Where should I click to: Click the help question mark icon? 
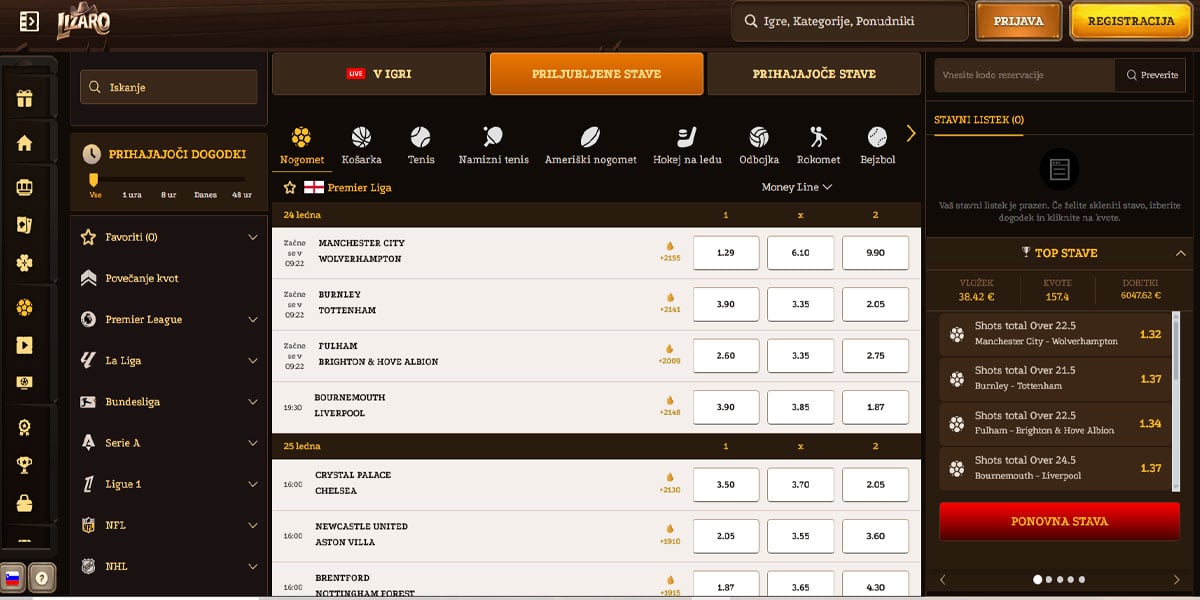[42, 578]
